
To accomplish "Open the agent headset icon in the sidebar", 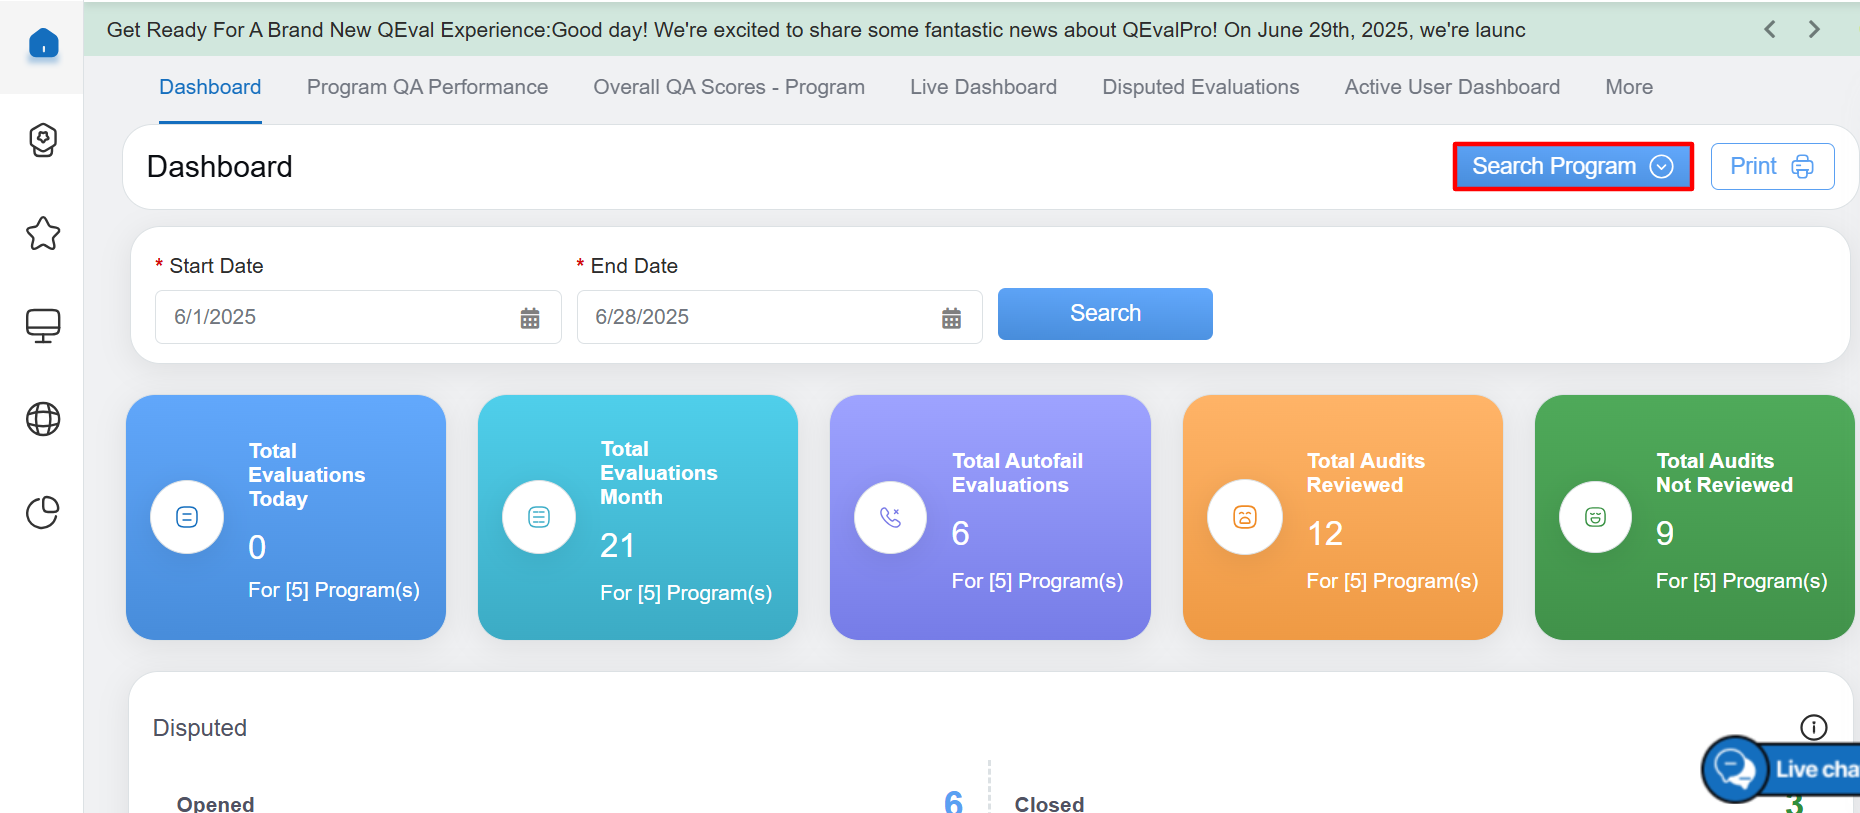I will pos(43,140).
